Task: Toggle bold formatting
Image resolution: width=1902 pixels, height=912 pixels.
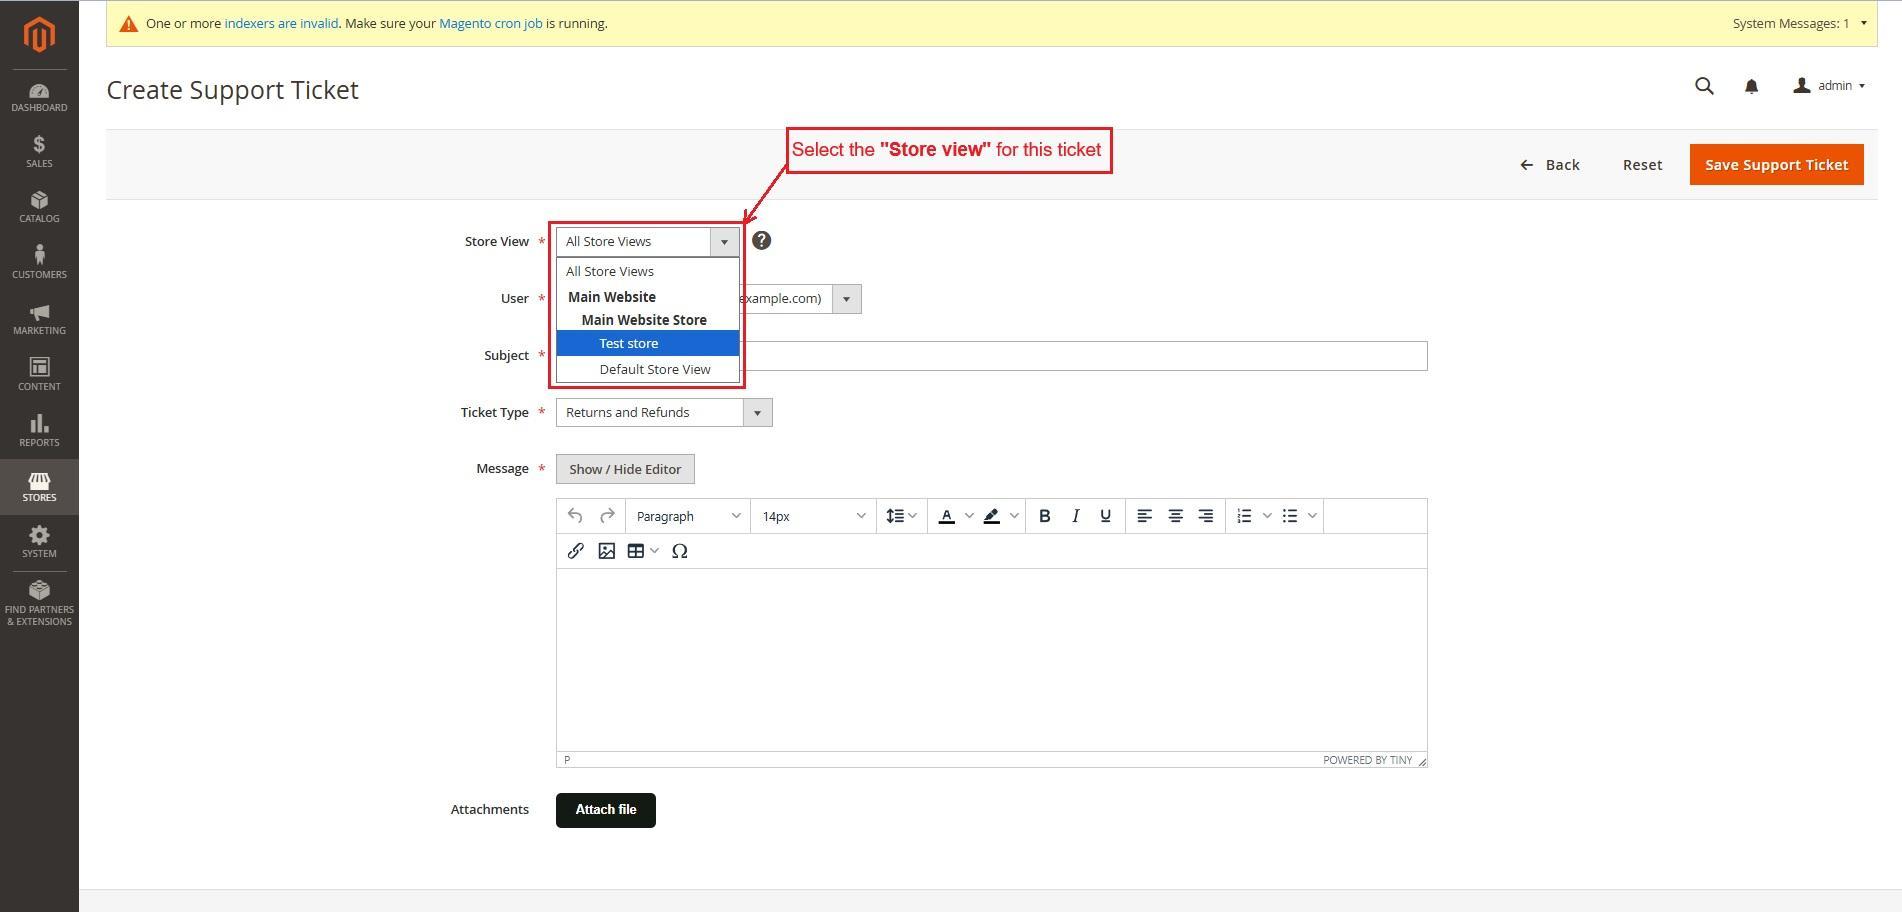Action: (1045, 516)
